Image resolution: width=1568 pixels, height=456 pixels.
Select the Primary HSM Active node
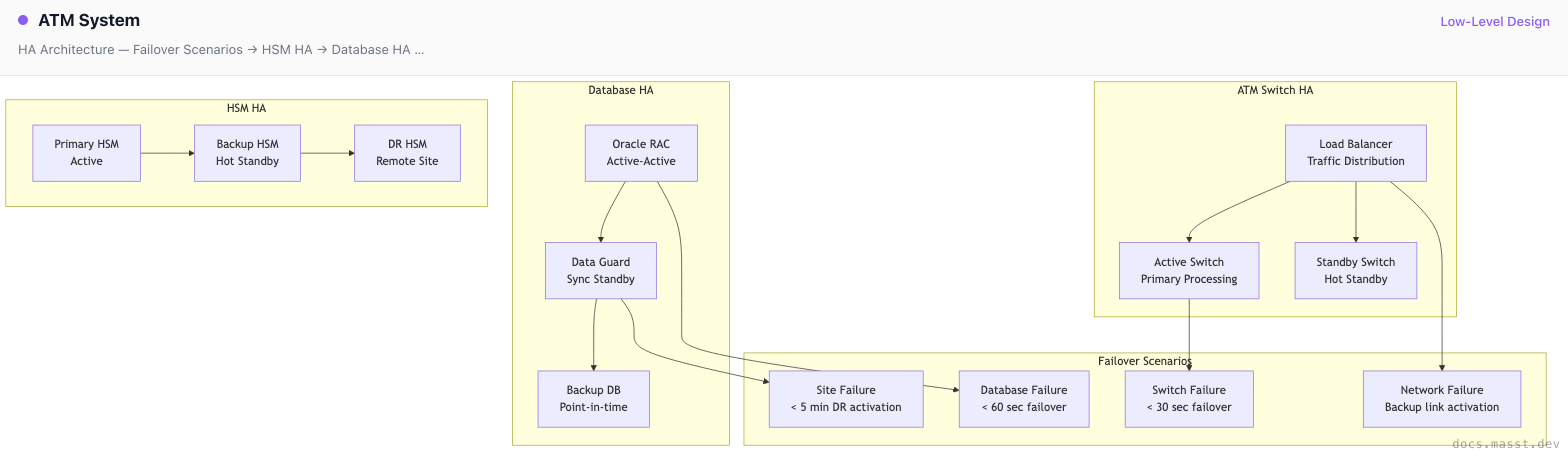click(x=87, y=153)
